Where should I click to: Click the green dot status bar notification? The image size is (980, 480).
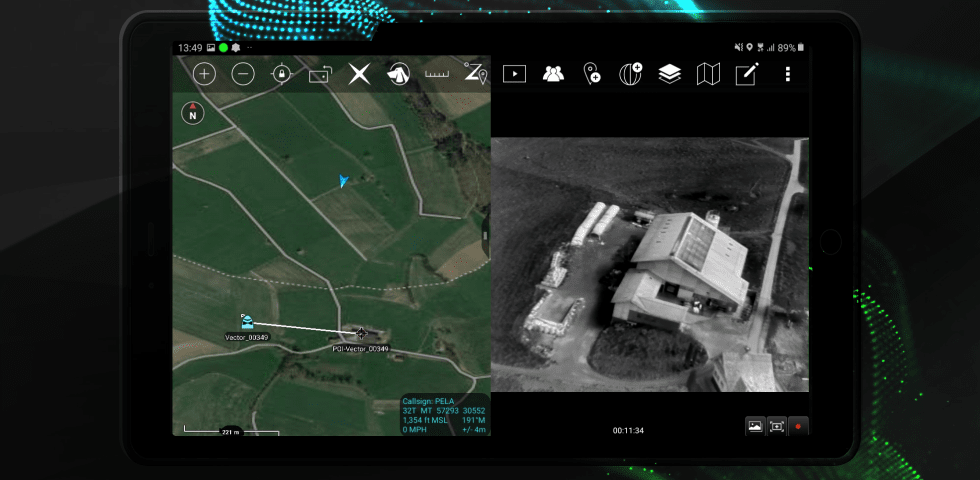[223, 48]
